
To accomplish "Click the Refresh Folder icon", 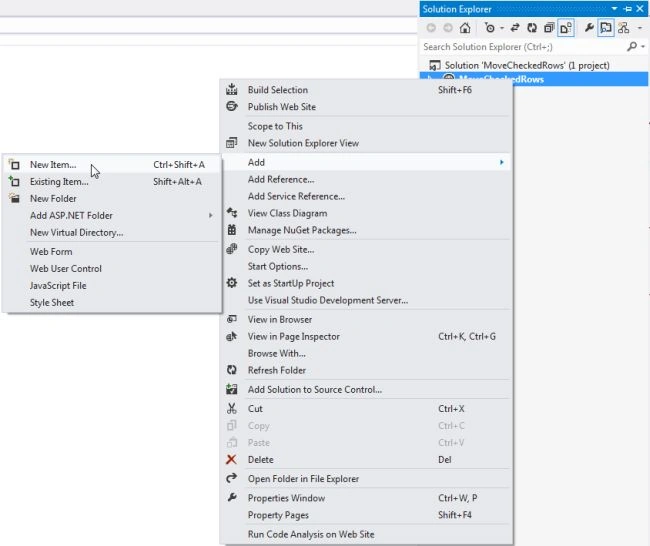I will click(x=232, y=370).
